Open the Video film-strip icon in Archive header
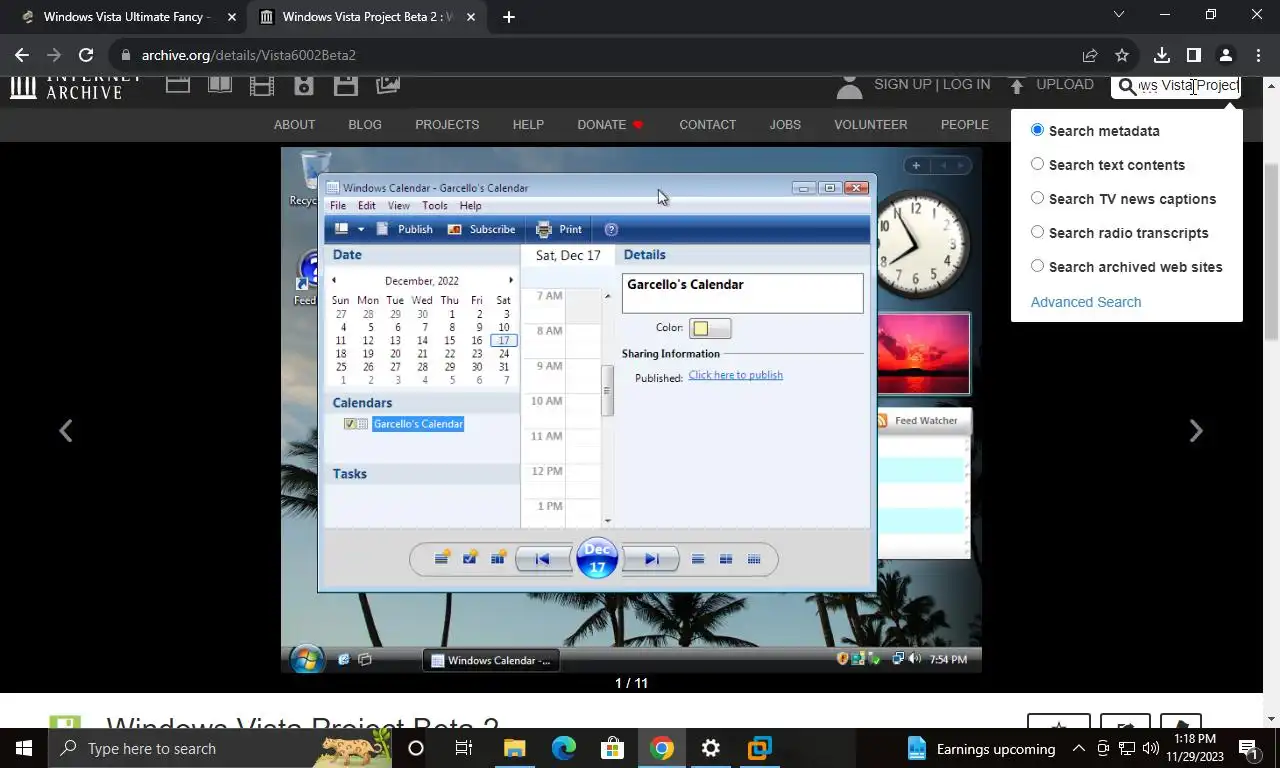The image size is (1280, 768). 262,85
